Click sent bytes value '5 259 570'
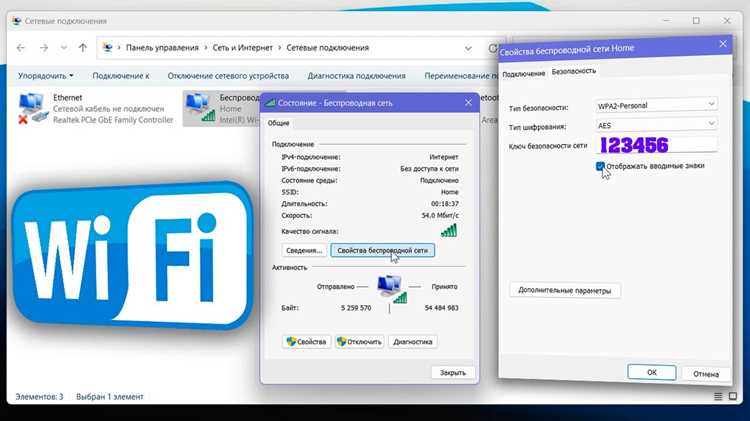This screenshot has width=750, height=421. pos(356,308)
